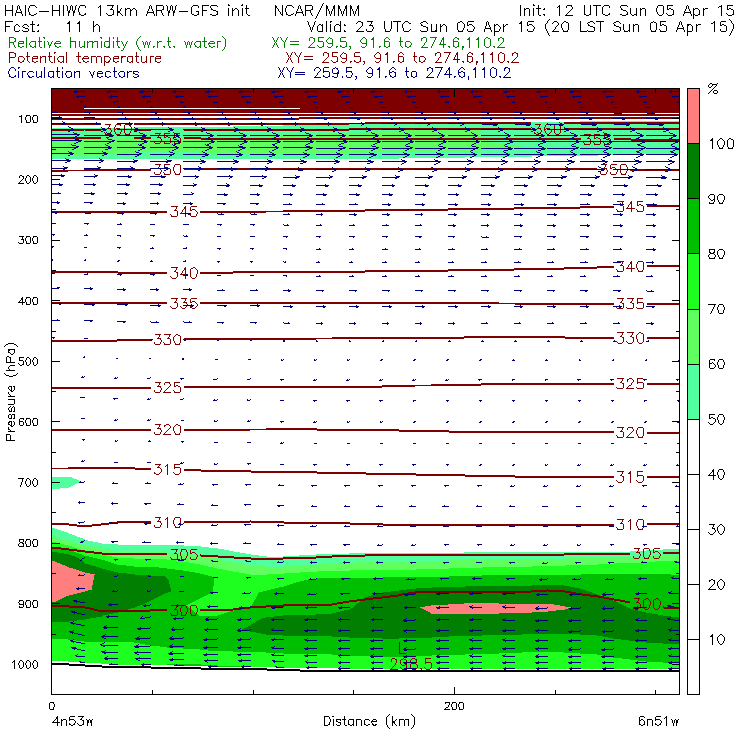Select the 60–70% light green colorbar segment
The height and width of the screenshot is (740, 740).
pos(693,336)
